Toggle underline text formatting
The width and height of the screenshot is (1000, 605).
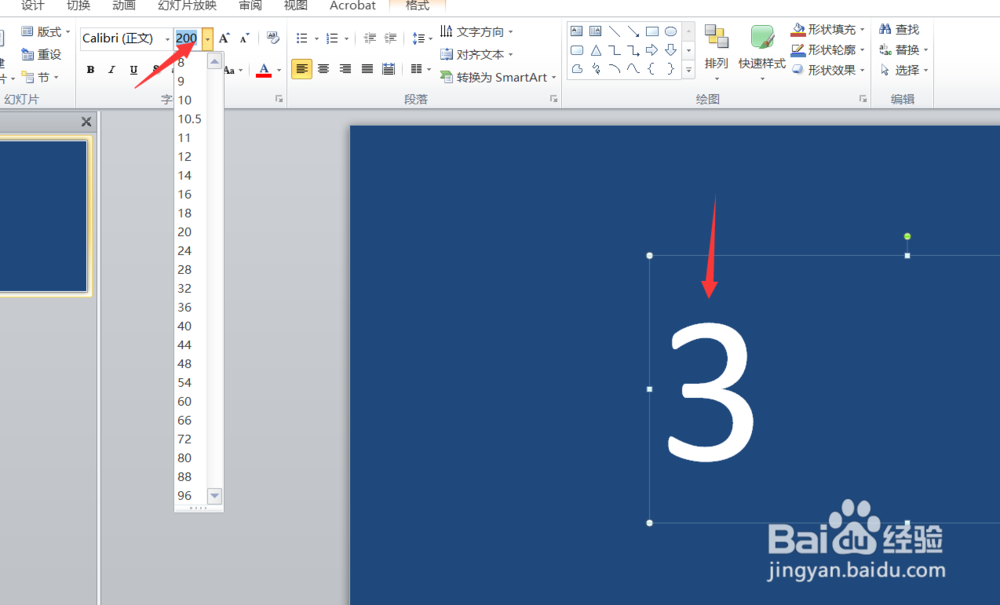click(133, 69)
